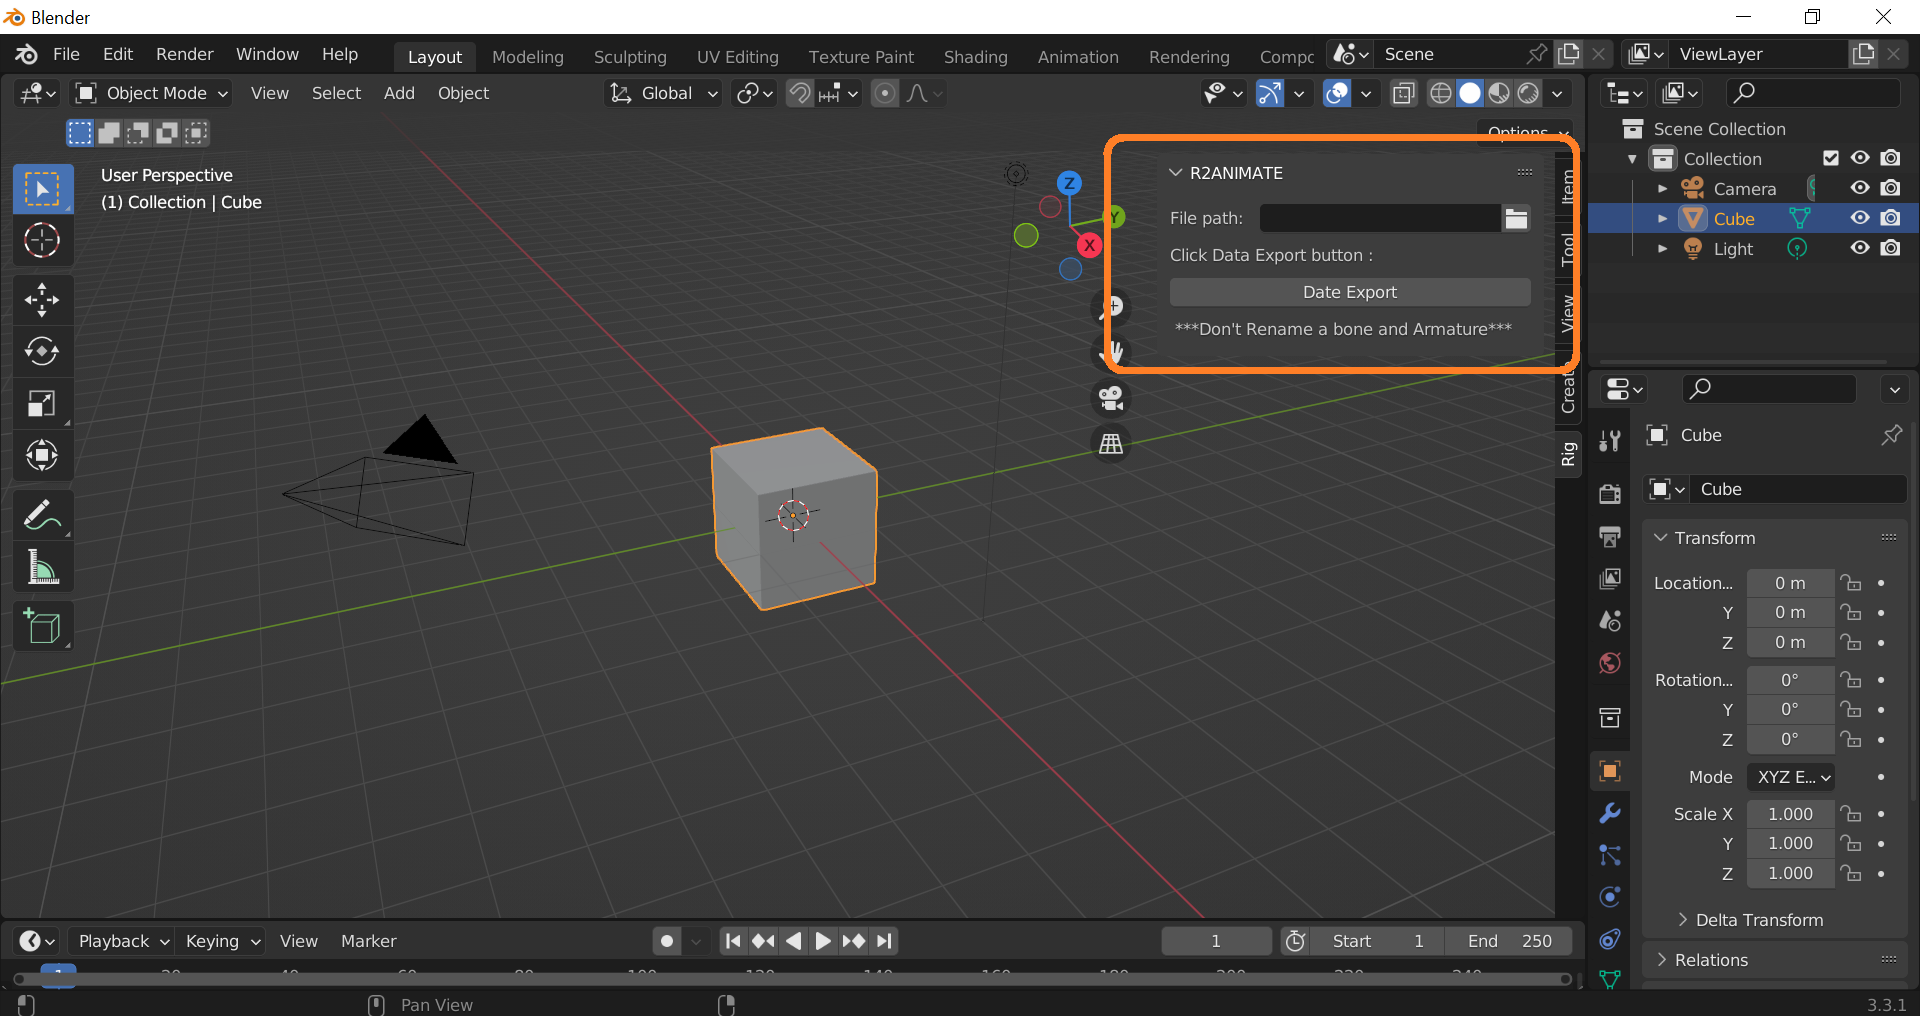Switch to the Shading workspace tab
The height and width of the screenshot is (1016, 1920).
[x=975, y=56]
